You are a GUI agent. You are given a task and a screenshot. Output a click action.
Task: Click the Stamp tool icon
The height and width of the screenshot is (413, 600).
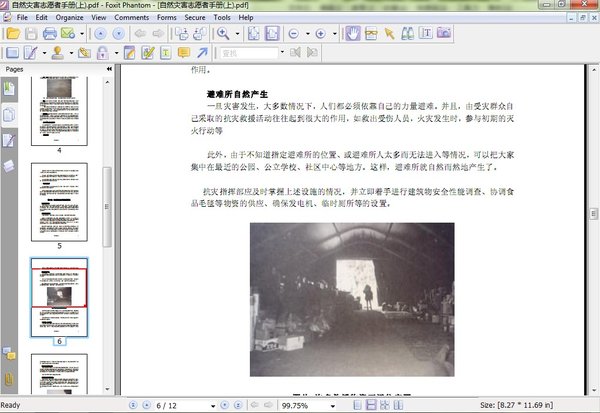coord(57,53)
